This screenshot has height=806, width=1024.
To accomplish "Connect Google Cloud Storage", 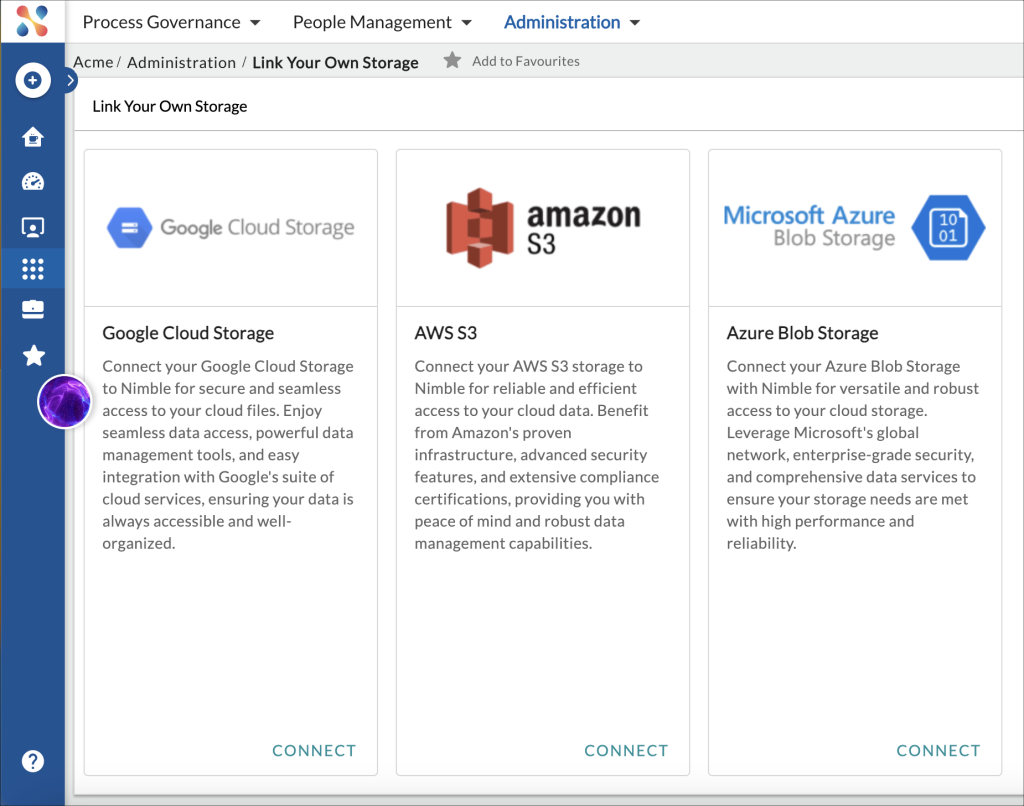I will pos(314,750).
